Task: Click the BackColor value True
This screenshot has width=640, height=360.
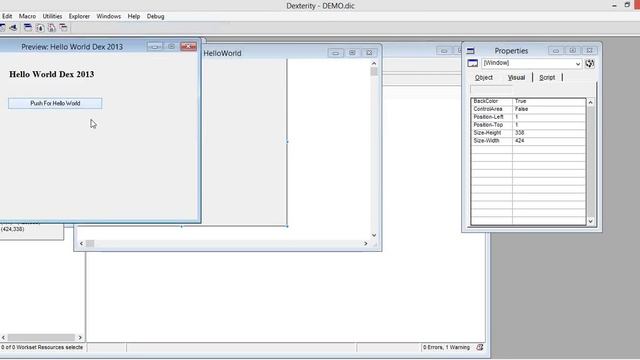Action: coord(520,101)
